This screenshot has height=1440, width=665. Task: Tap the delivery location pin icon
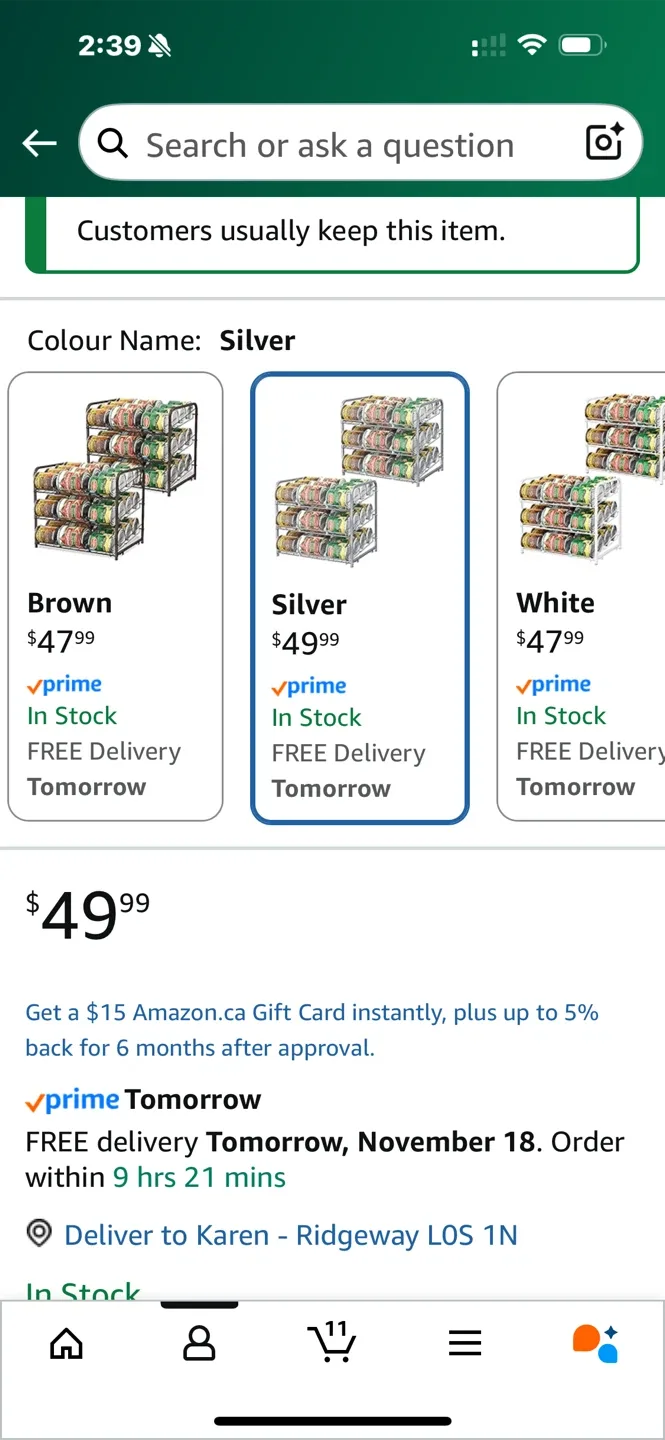[38, 1234]
